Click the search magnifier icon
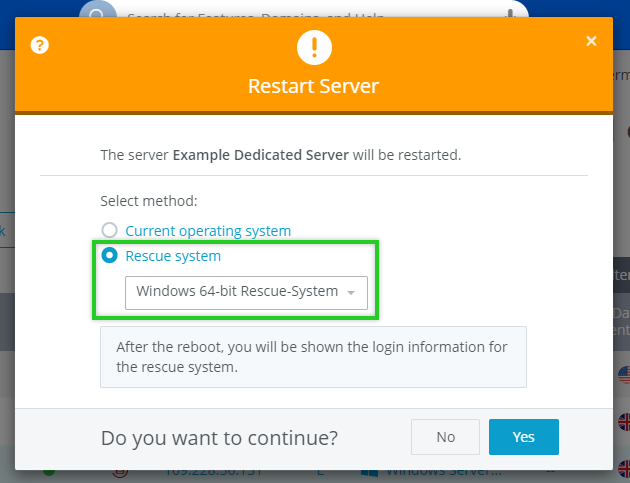 coord(97,14)
